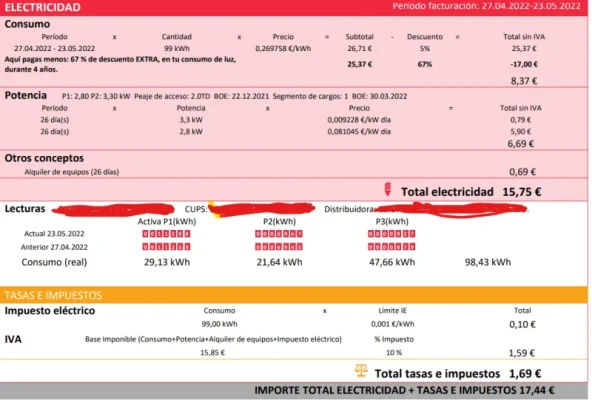This screenshot has height=400, width=592.
Task: Select the '5%' discount value
Action: 425,48
